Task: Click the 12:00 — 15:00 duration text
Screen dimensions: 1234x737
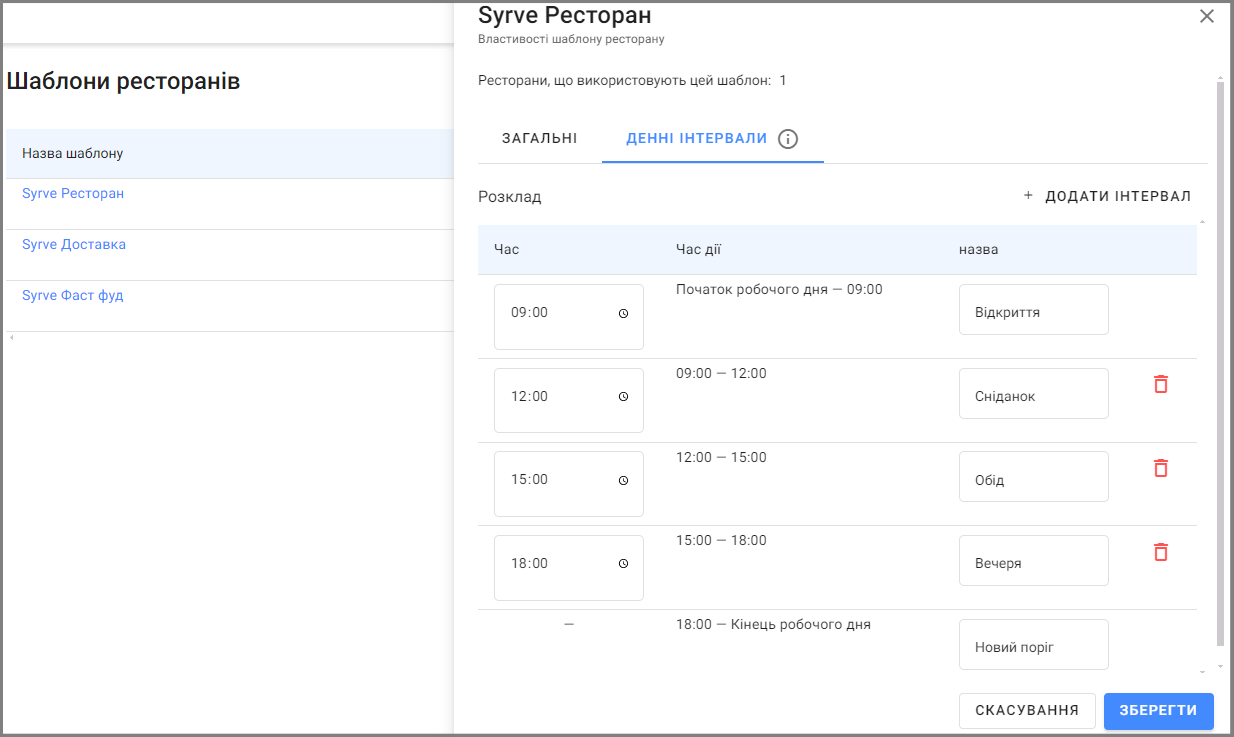Action: pyautogui.click(x=721, y=457)
